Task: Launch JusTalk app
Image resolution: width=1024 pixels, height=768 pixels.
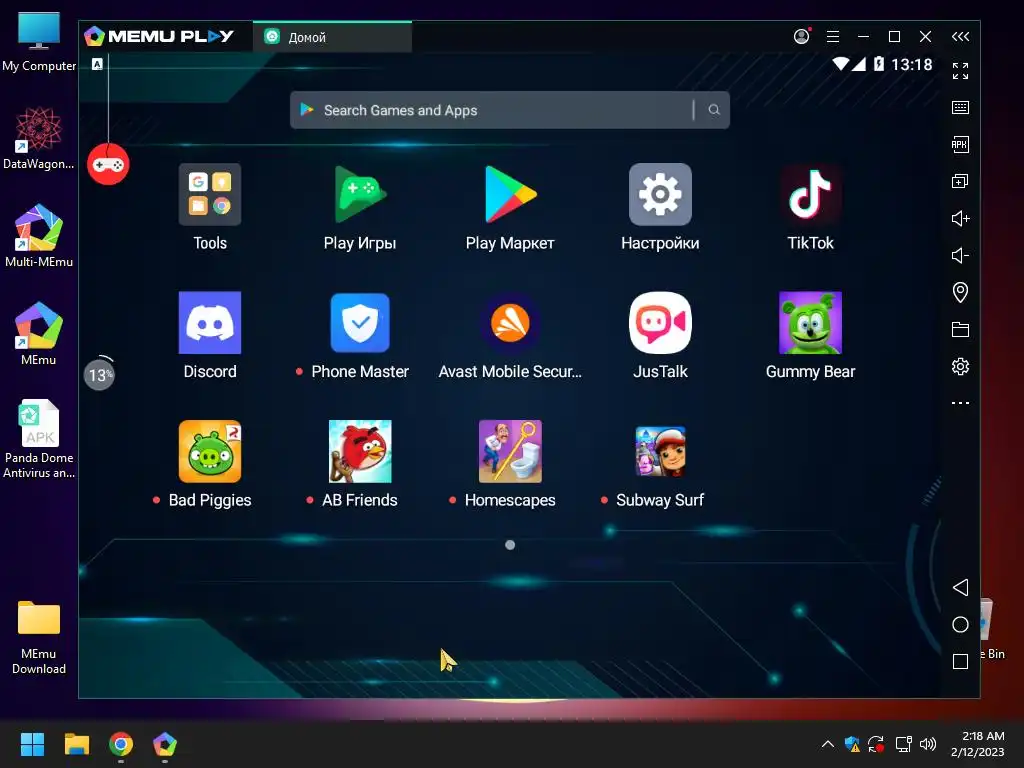Action: (660, 323)
